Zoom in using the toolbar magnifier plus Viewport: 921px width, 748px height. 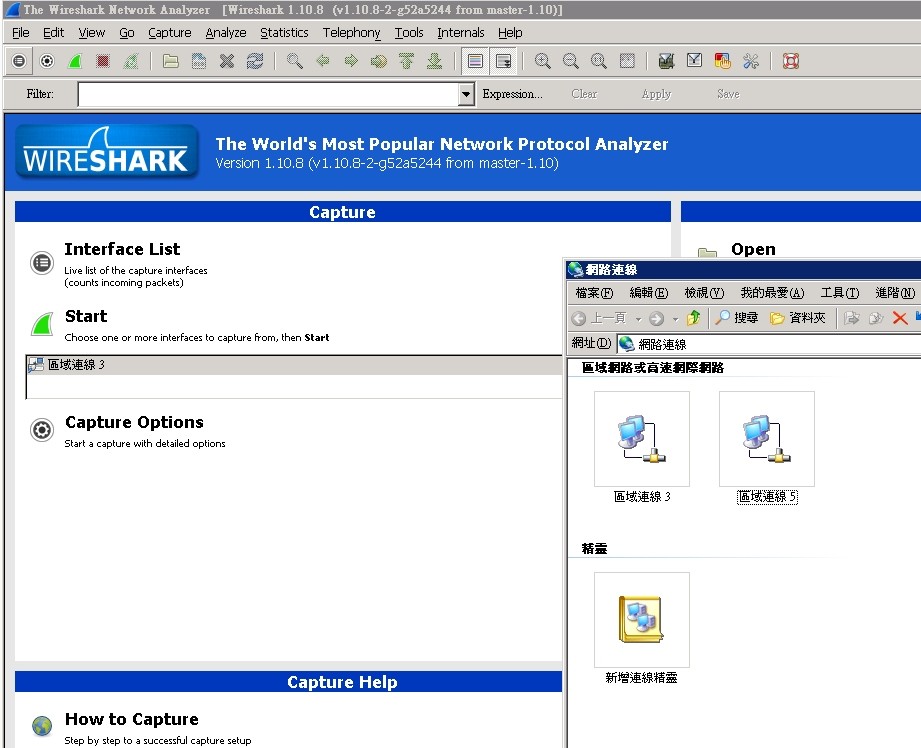click(x=543, y=61)
